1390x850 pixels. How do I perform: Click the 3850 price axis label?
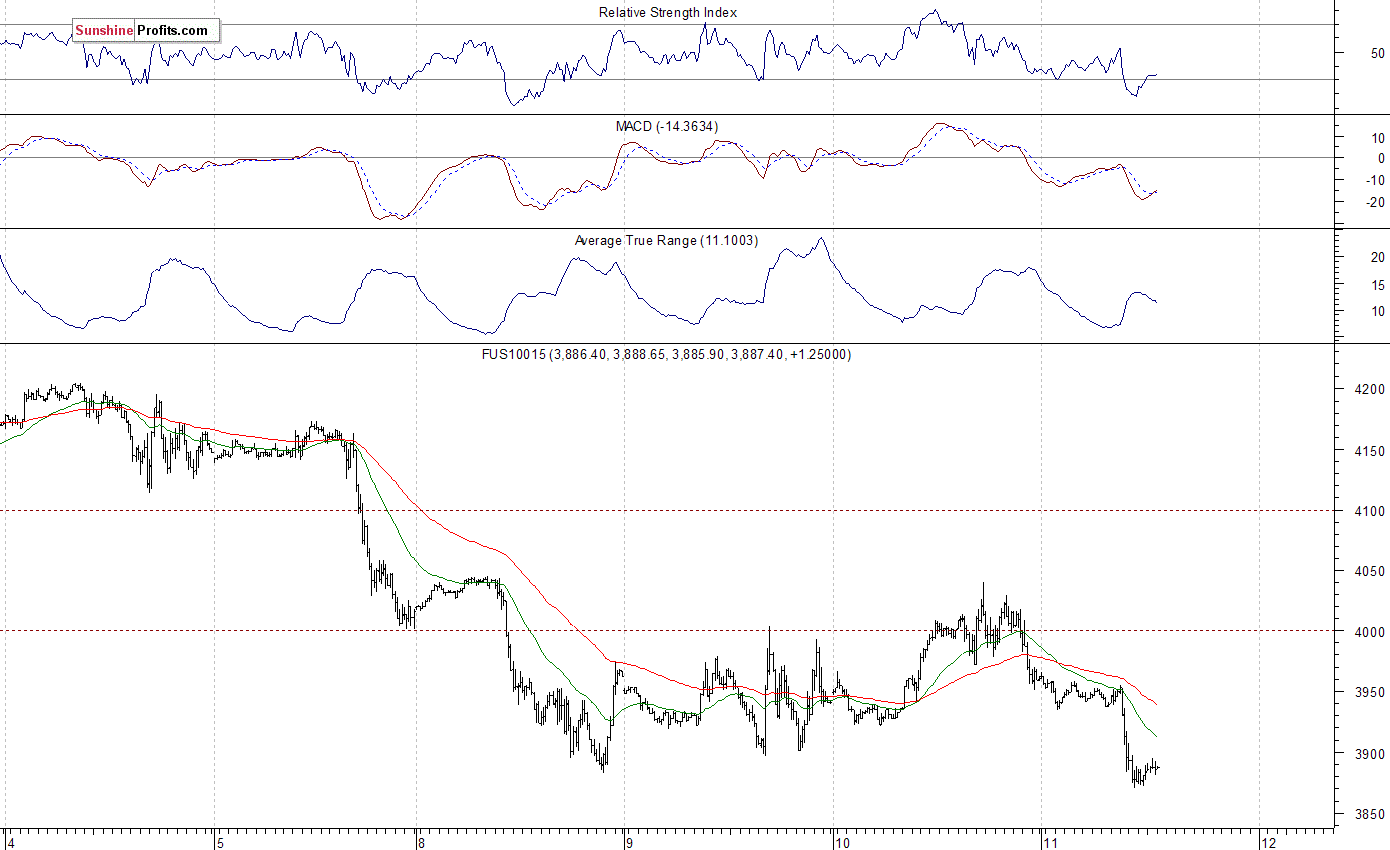[1369, 814]
